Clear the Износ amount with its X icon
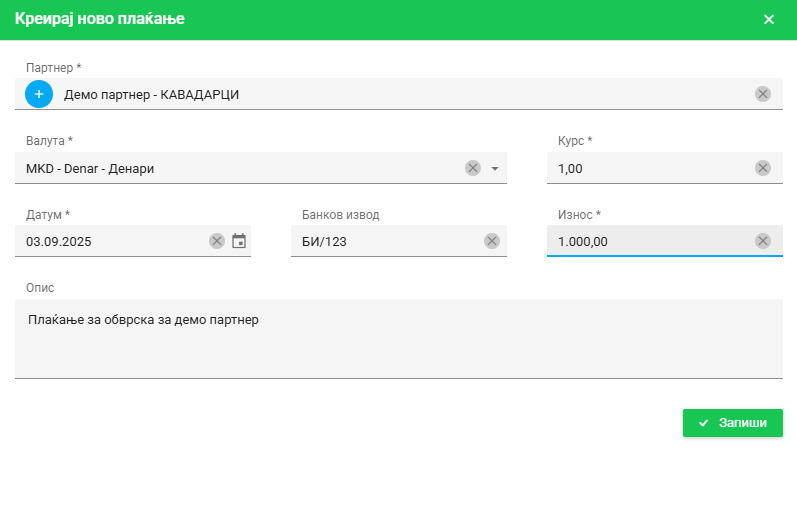This screenshot has height=517, width=797. pos(763,241)
